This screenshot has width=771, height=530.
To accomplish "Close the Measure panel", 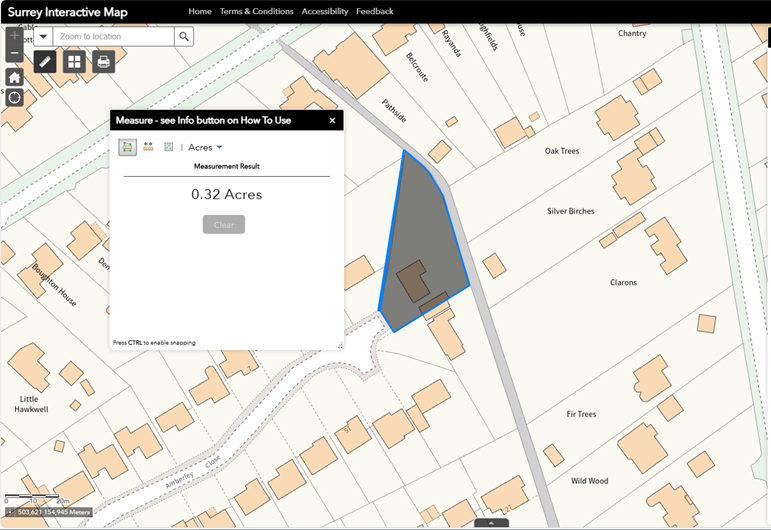I will [332, 120].
